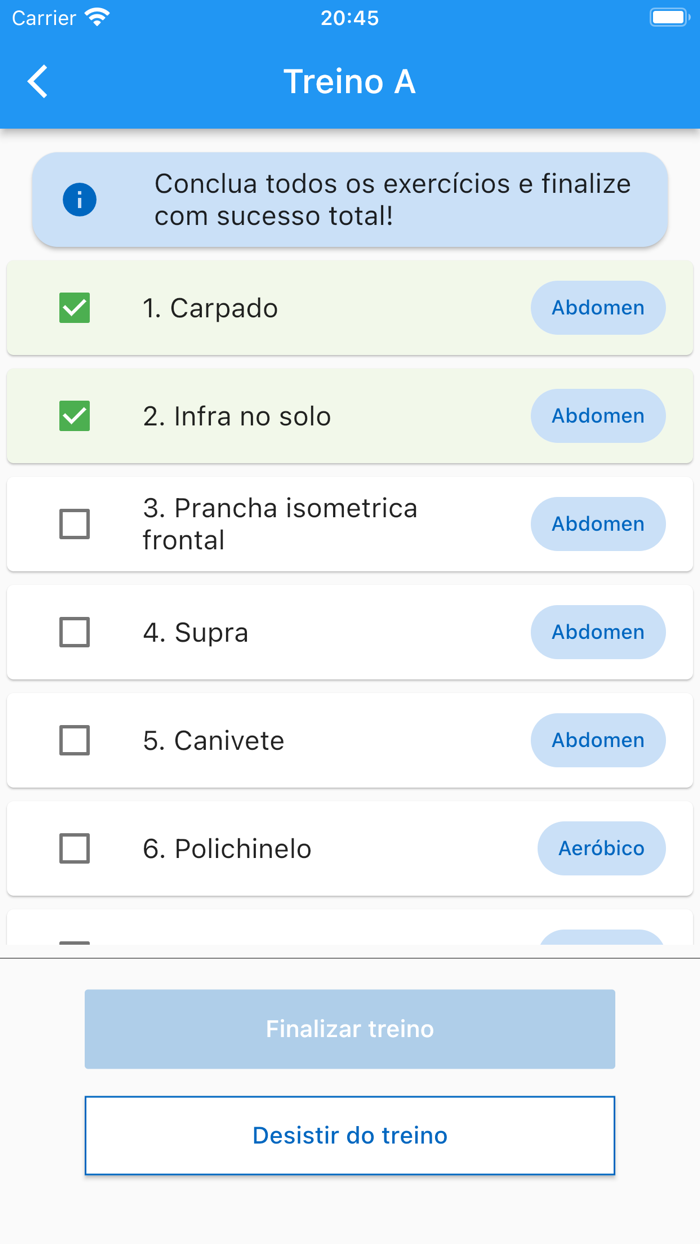
Task: Tap the back arrow to leave Treino A
Action: point(37,81)
